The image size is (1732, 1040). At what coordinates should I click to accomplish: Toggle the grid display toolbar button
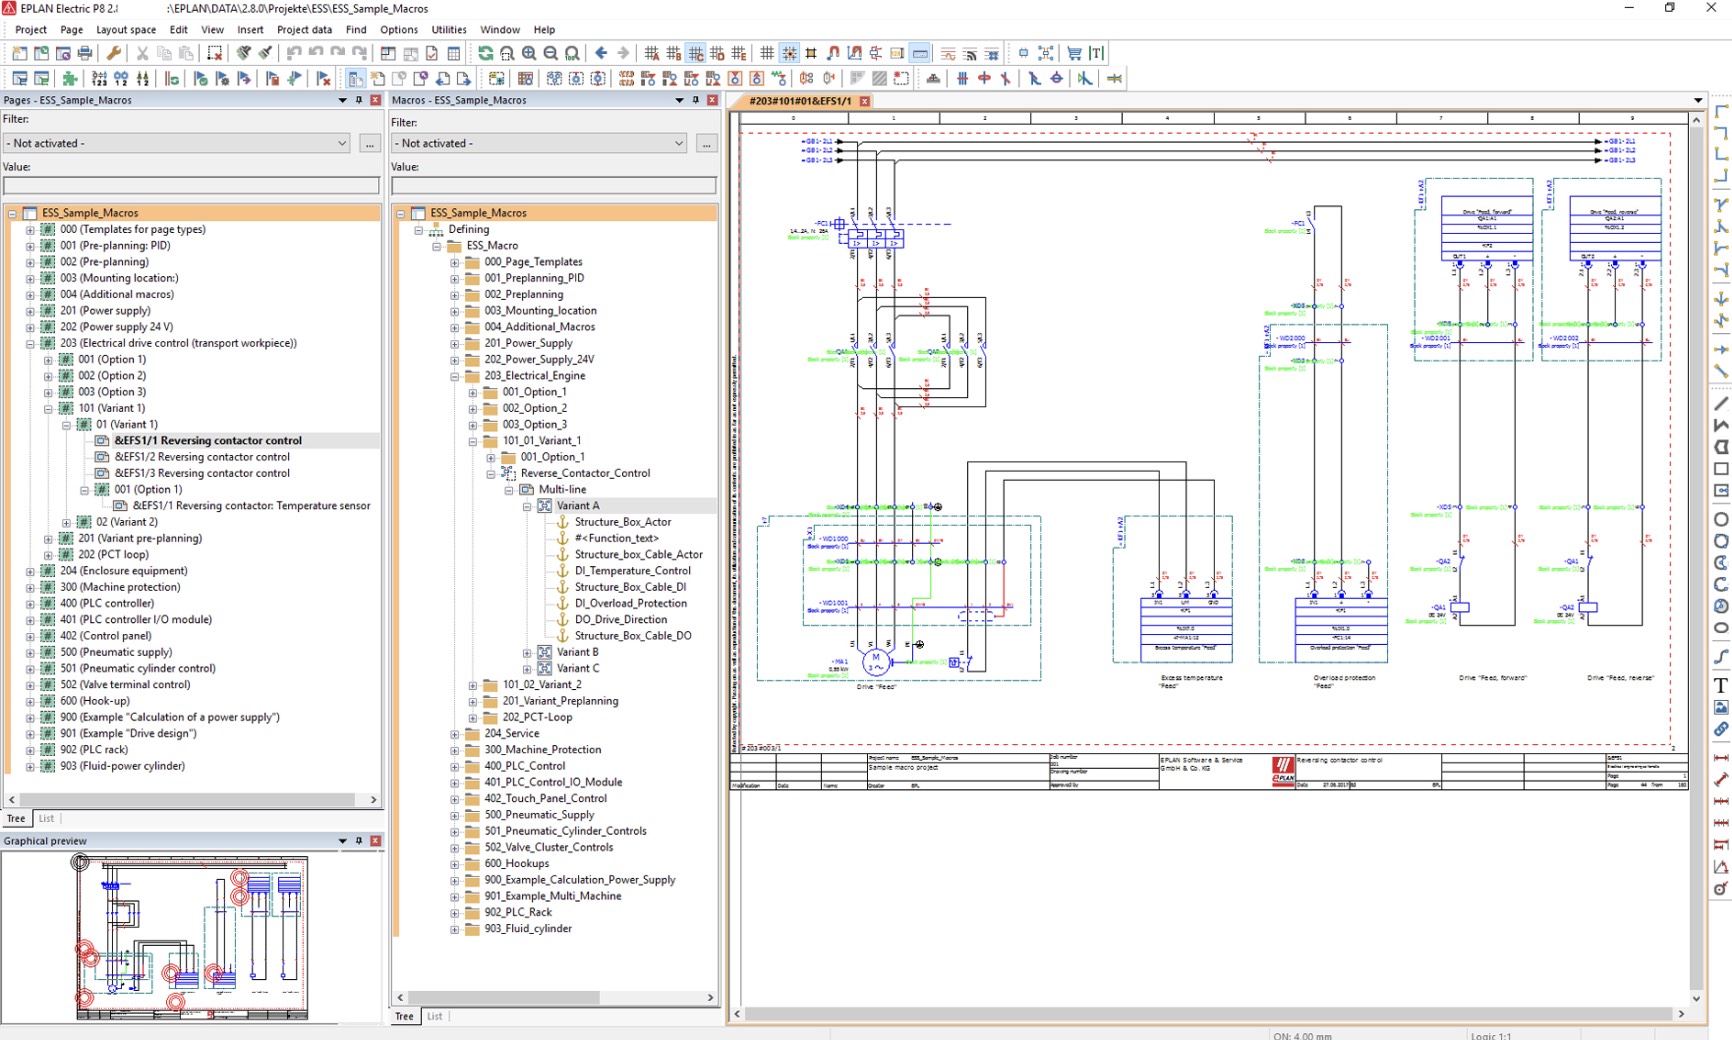point(767,53)
